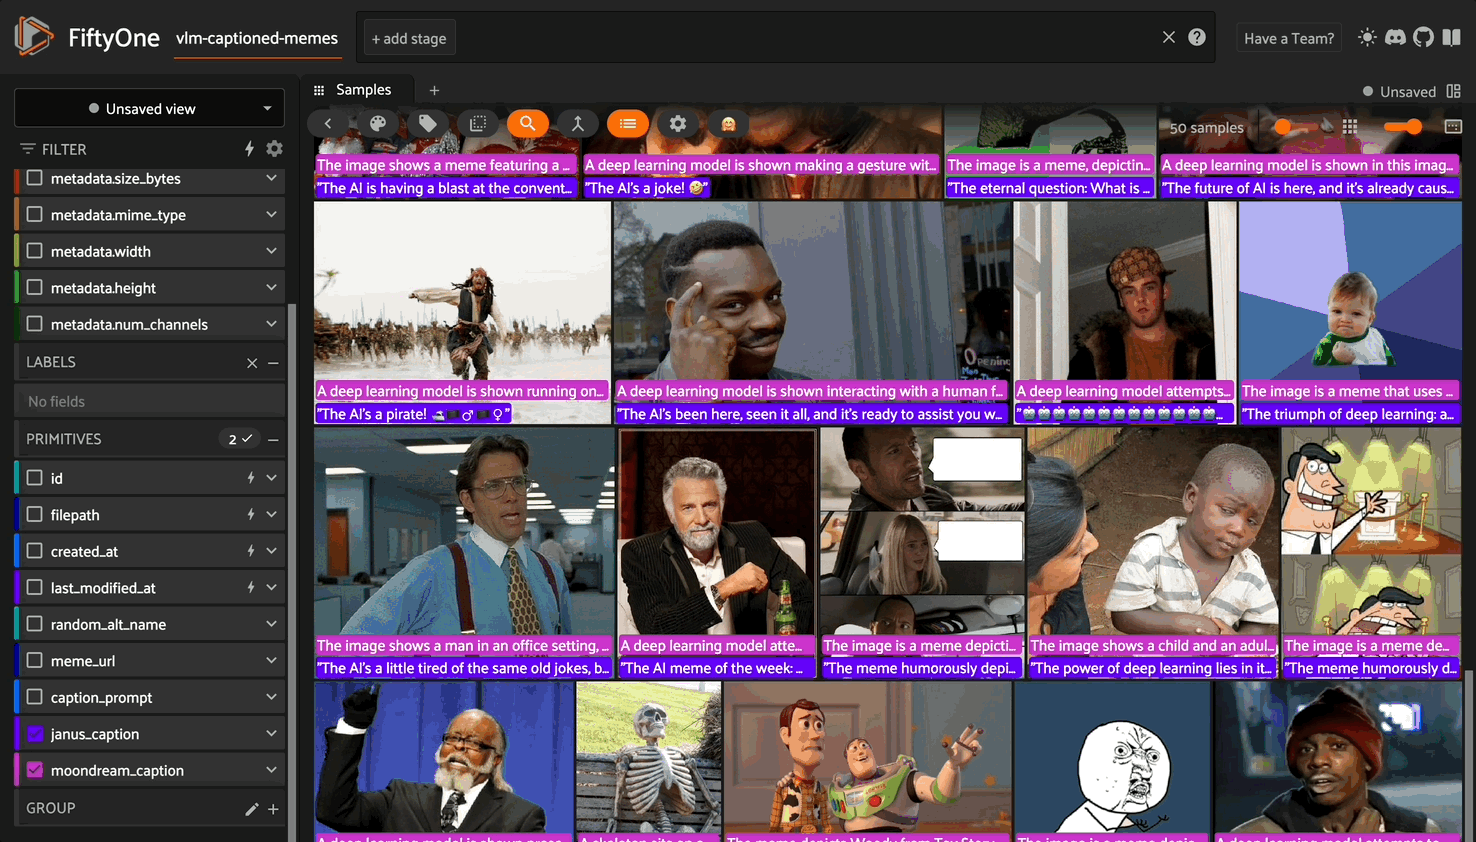Viewport: 1476px width, 842px height.
Task: Click lightning icon on created_at row
Action: [250, 551]
